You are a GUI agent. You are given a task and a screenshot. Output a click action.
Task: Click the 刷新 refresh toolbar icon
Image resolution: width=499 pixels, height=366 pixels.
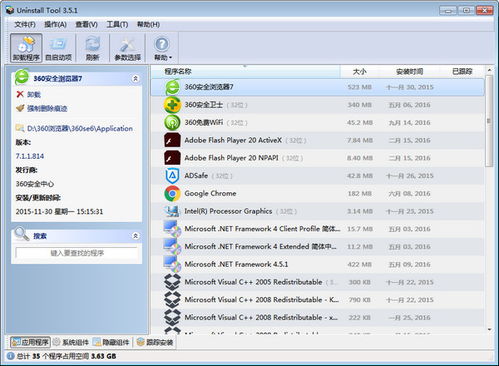(x=93, y=48)
